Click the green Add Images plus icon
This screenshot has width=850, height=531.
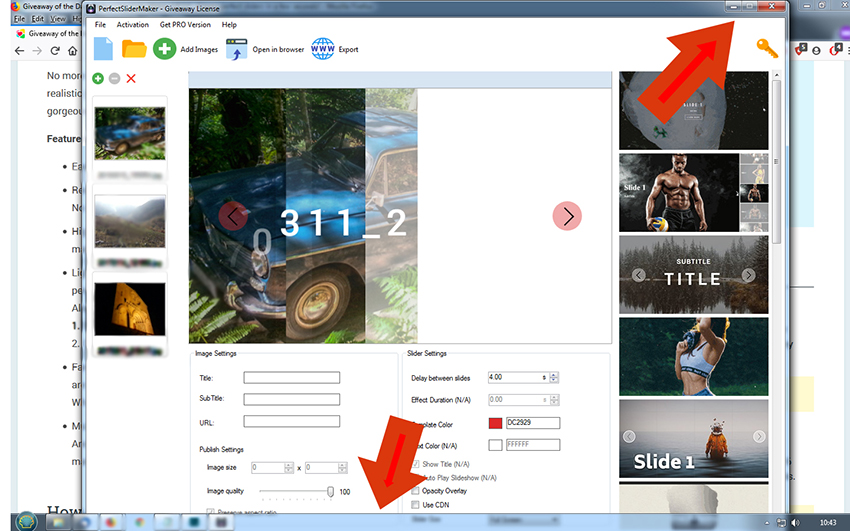164,49
